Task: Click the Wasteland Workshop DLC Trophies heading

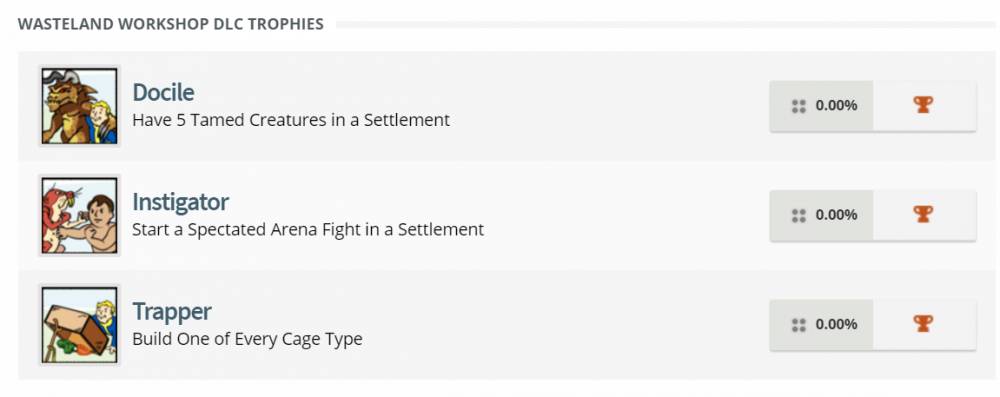Action: pos(171,24)
